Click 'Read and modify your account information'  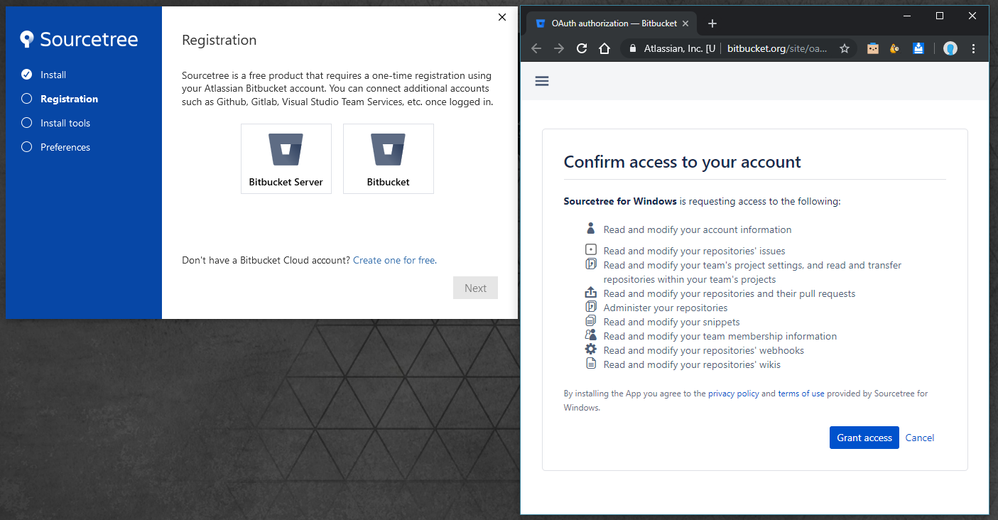(698, 230)
